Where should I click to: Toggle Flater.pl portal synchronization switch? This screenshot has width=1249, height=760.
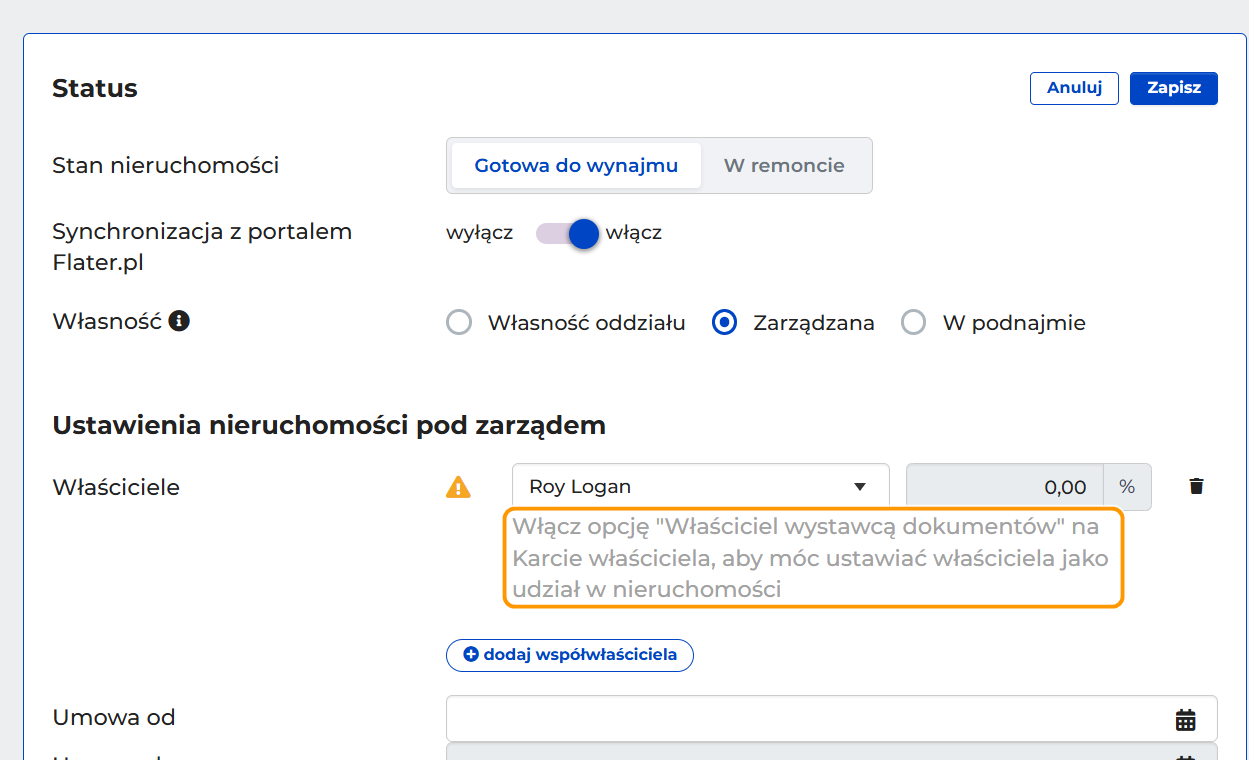point(568,233)
